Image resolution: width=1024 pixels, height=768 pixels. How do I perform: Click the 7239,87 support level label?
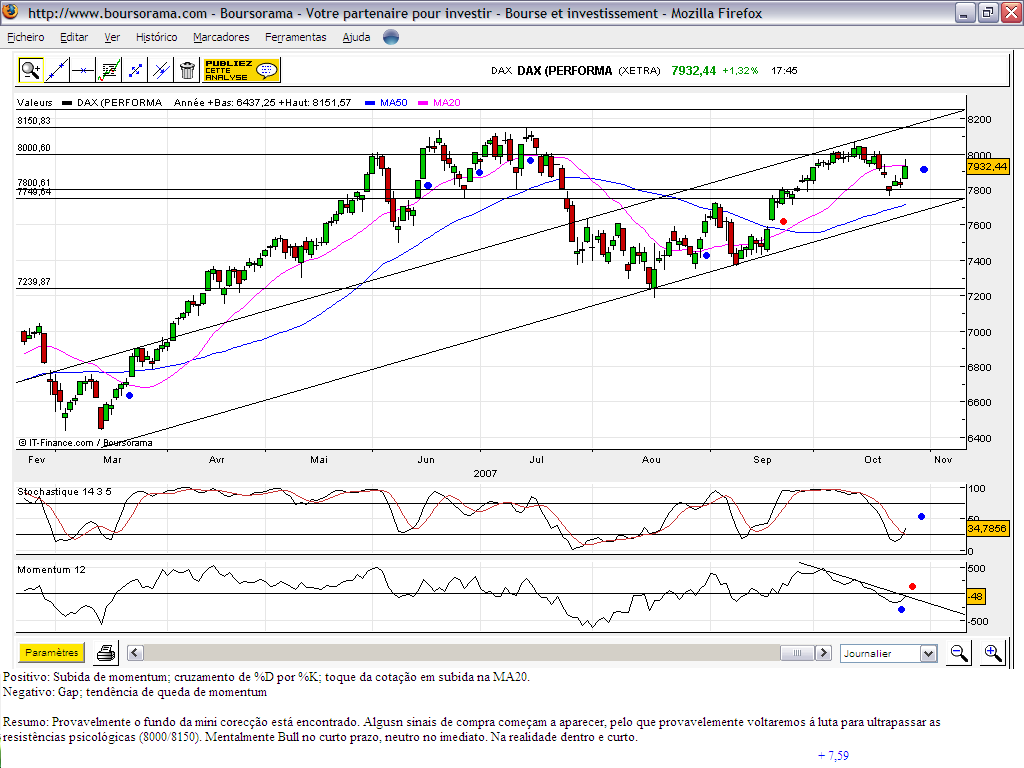34,282
